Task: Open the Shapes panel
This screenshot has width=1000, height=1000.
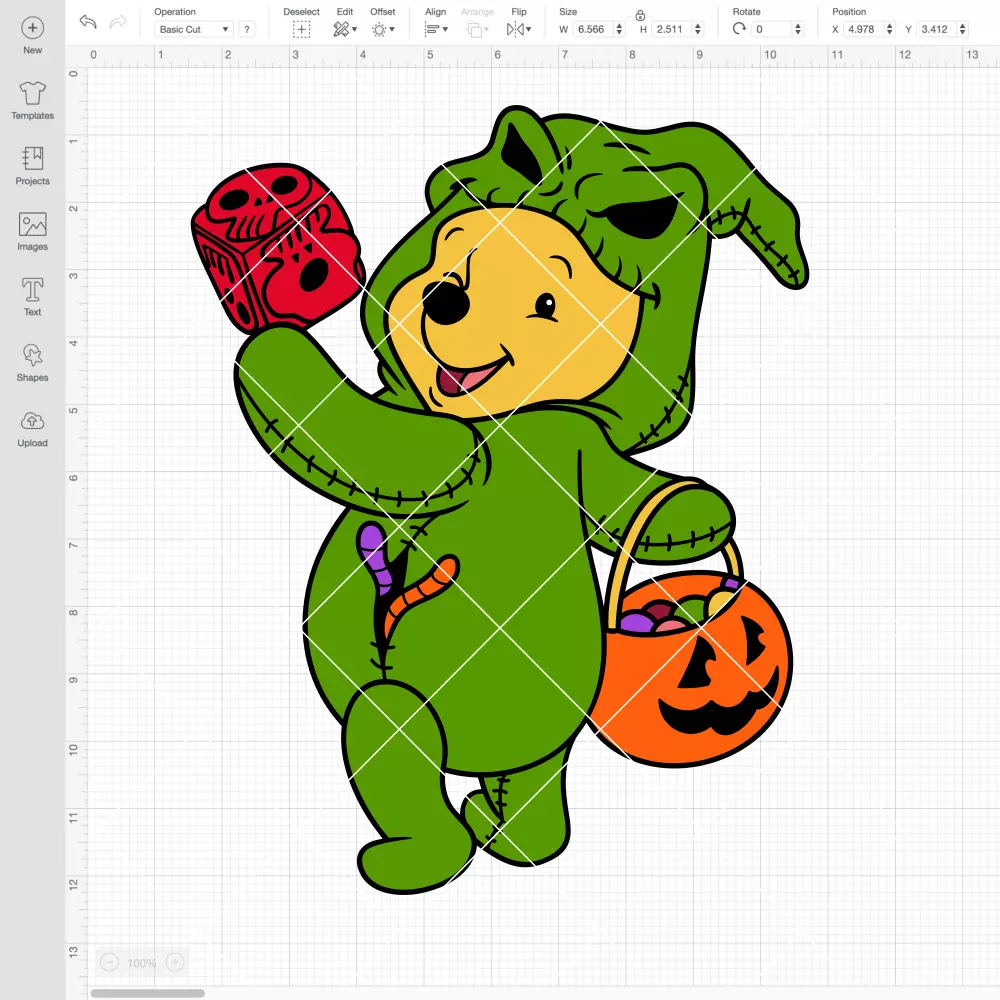Action: [33, 363]
